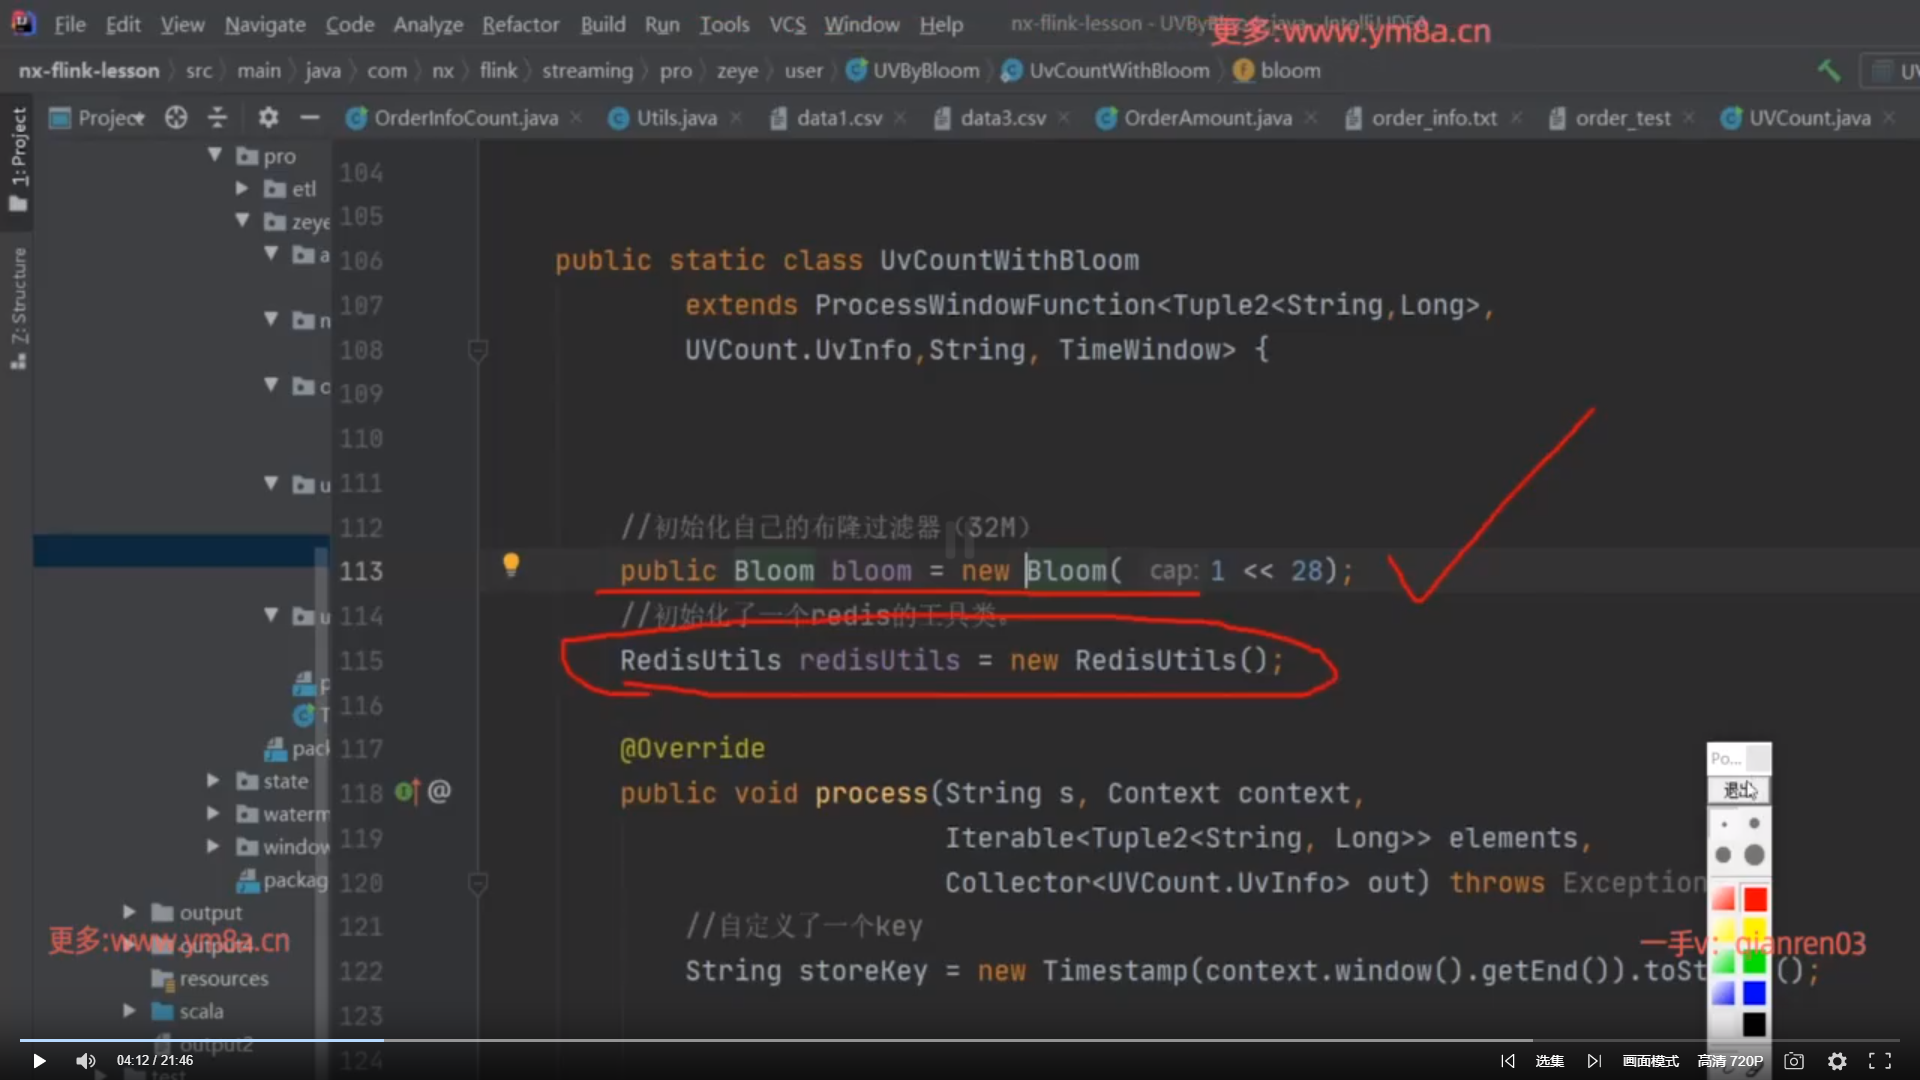Play the video
This screenshot has height=1080, width=1920.
point(39,1061)
